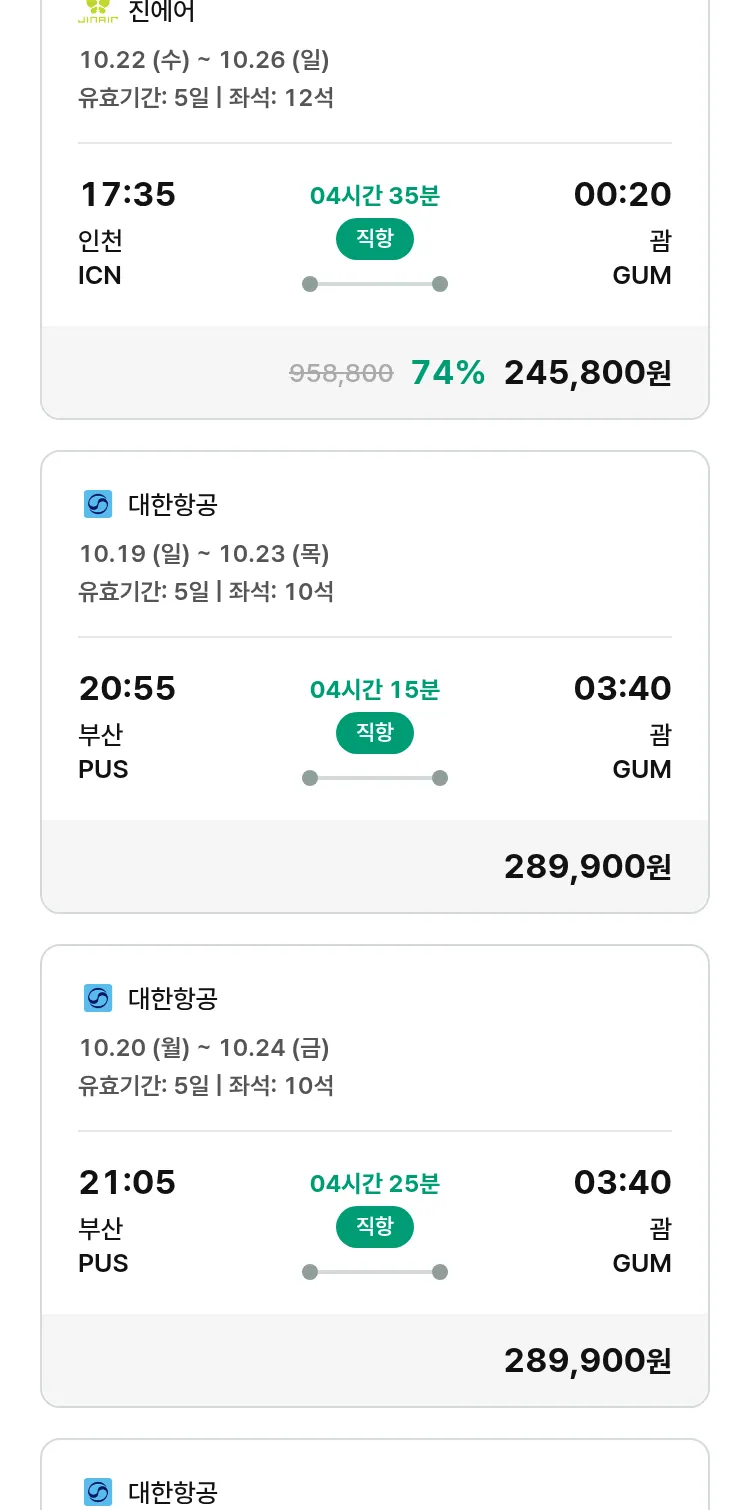This screenshot has width=750, height=1510.
Task: Tap 직항 badge on the 20:55 Busan flight
Action: [x=375, y=733]
